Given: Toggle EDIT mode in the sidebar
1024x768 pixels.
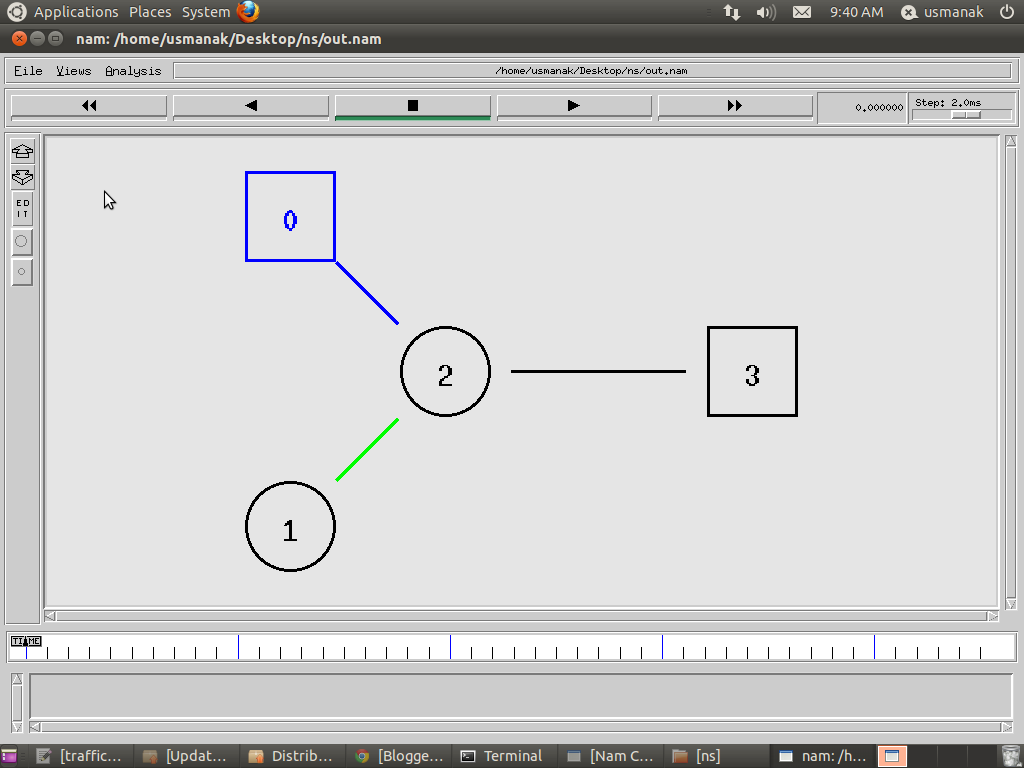Looking at the screenshot, I should pos(21,207).
